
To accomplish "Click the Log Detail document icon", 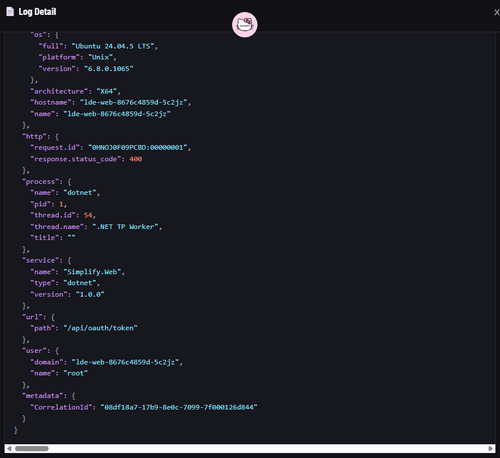I will 10,12.
